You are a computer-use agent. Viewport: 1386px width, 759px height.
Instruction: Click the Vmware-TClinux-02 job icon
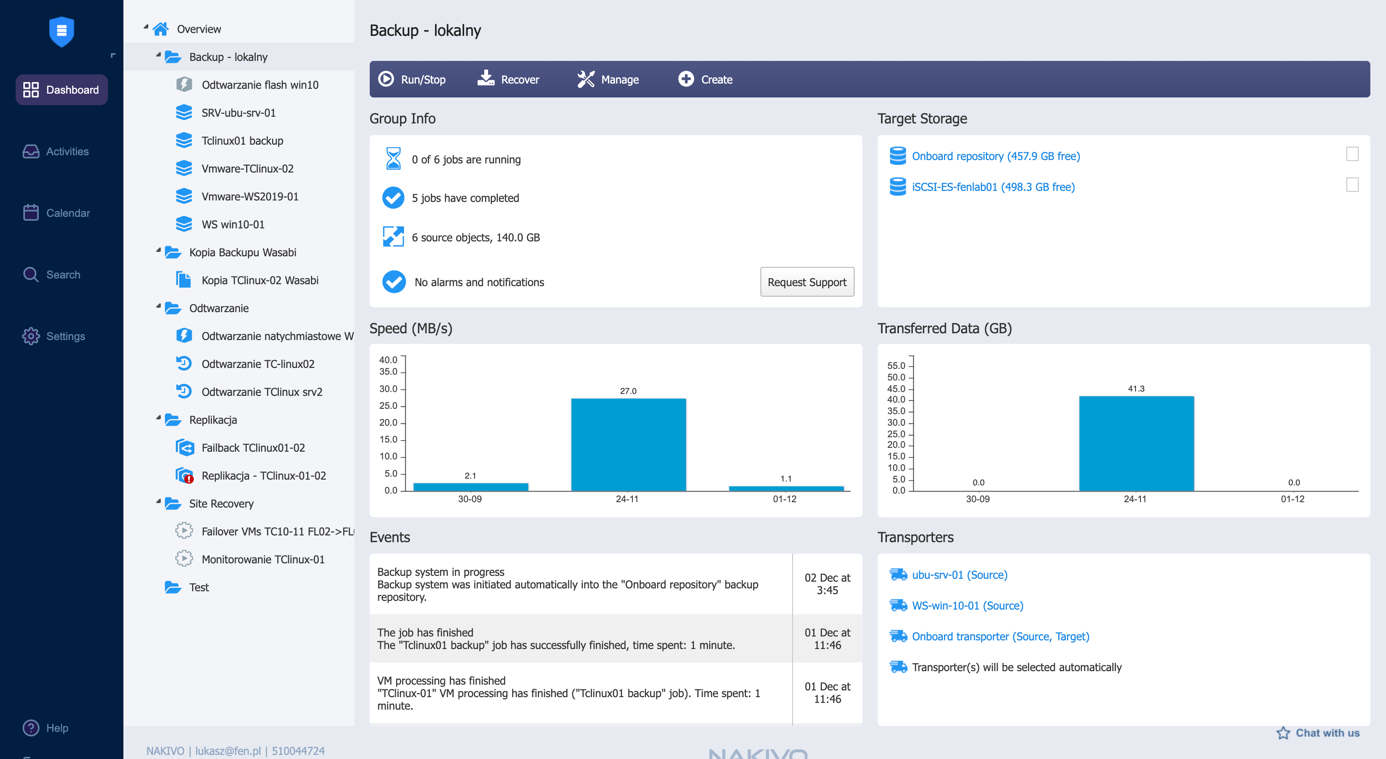184,169
